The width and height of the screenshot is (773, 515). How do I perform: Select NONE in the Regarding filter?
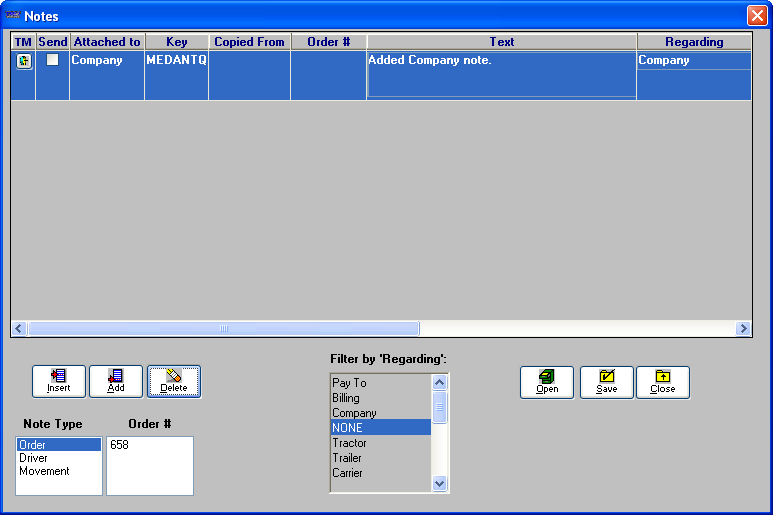(381, 428)
